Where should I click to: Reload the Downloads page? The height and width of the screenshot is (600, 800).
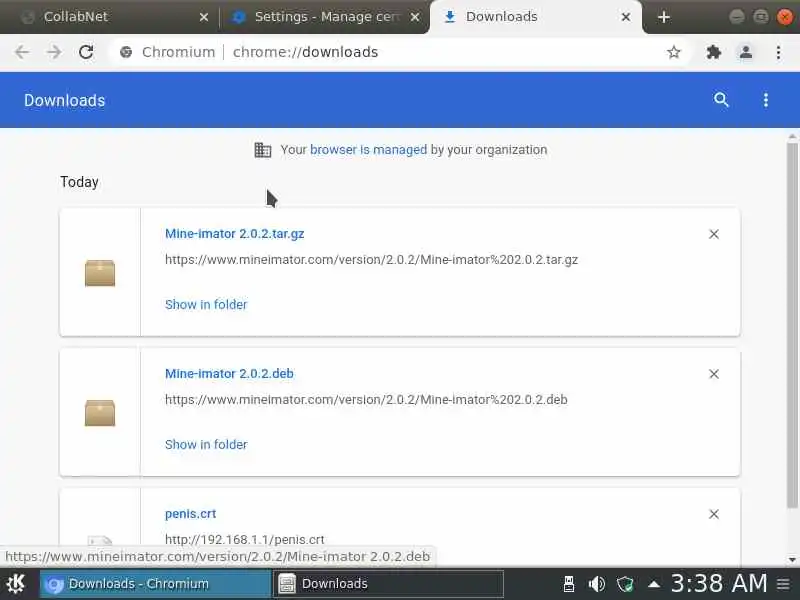[86, 52]
